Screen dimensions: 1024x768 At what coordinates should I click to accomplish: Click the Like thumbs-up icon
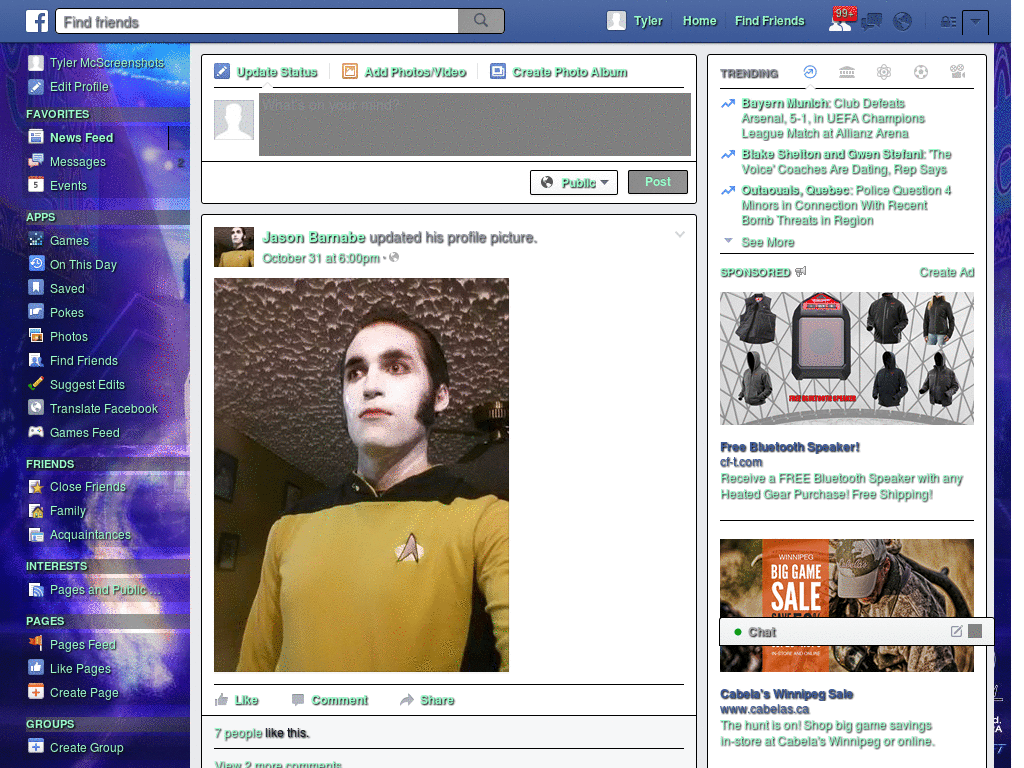click(x=221, y=700)
